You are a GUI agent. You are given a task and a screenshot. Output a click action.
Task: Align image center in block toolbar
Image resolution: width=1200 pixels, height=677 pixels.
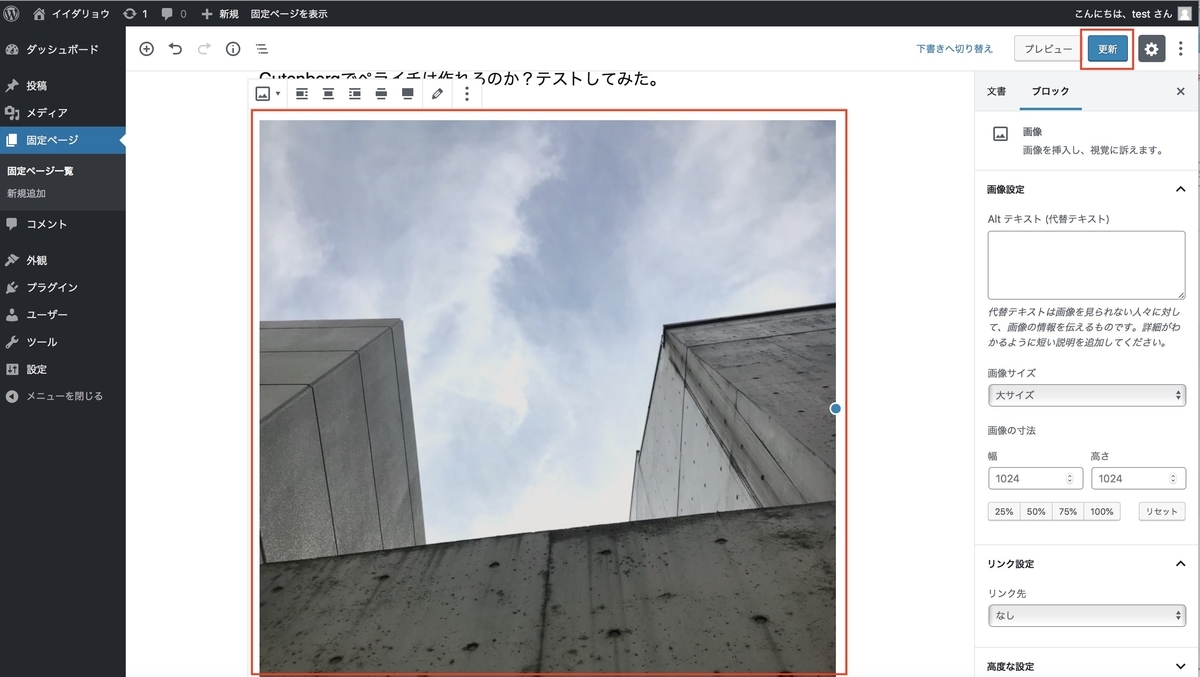(x=328, y=94)
